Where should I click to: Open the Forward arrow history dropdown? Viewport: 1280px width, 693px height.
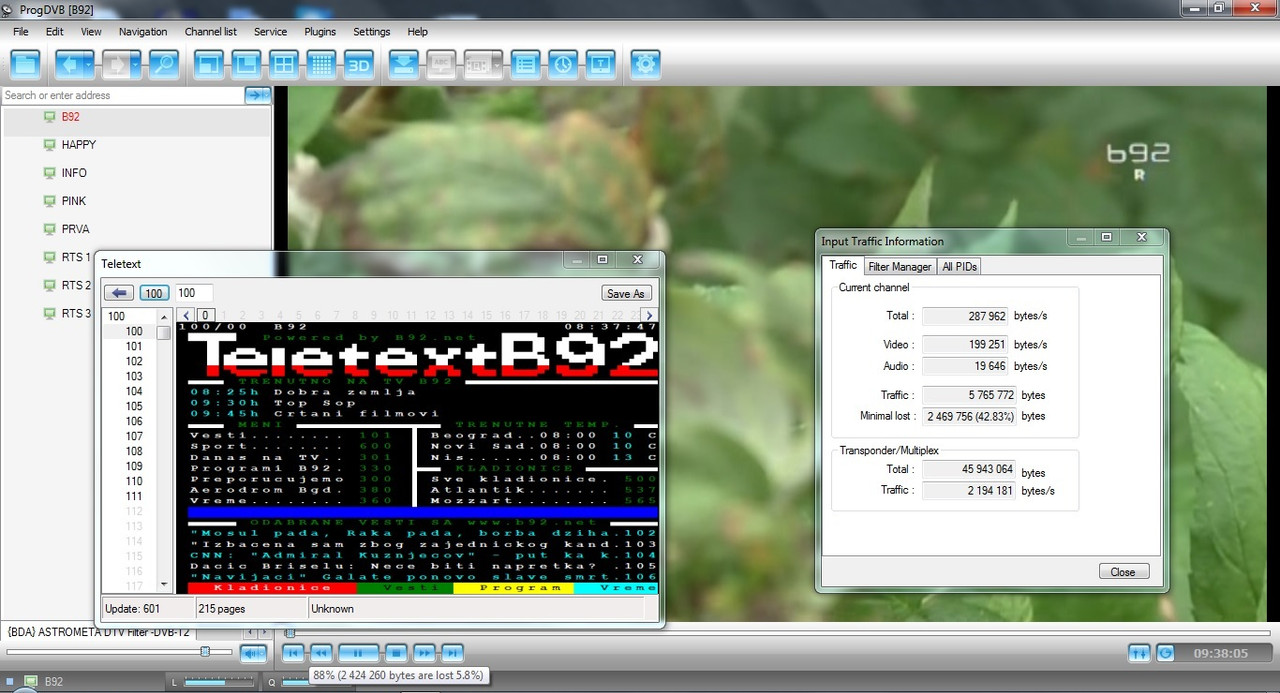(137, 65)
